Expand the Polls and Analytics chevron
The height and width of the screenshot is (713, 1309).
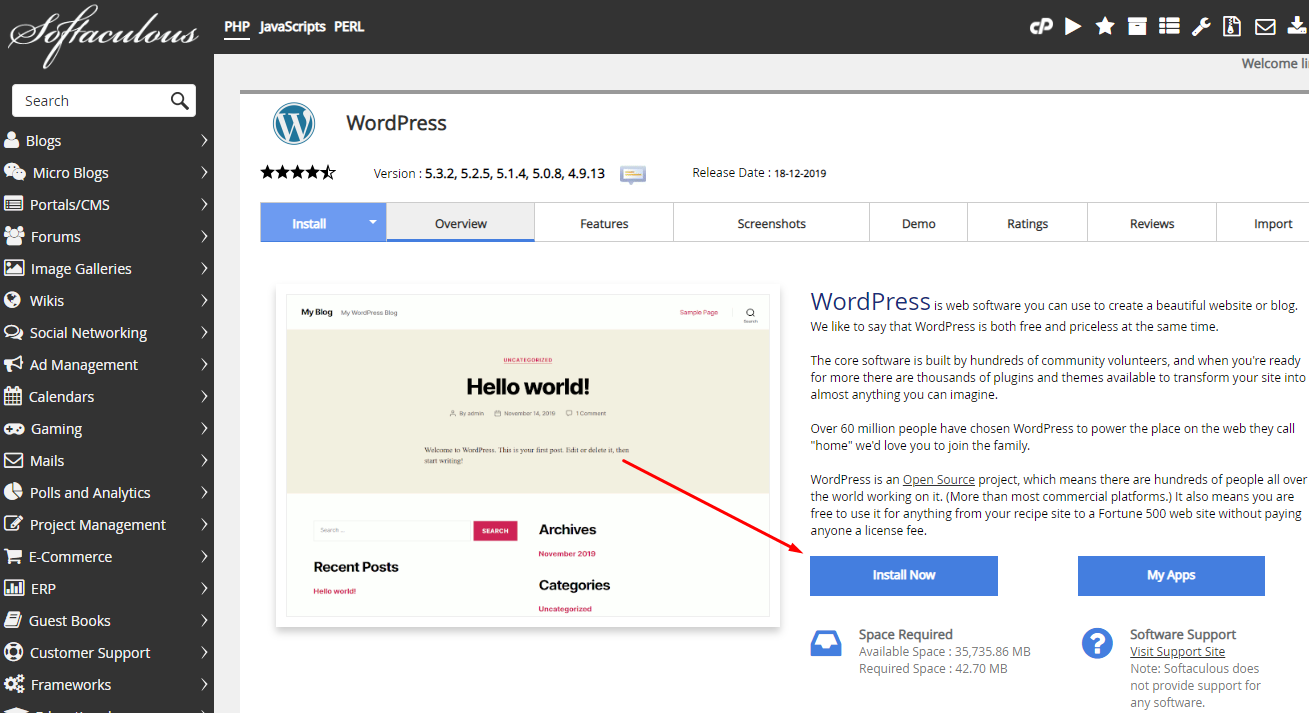click(x=204, y=492)
